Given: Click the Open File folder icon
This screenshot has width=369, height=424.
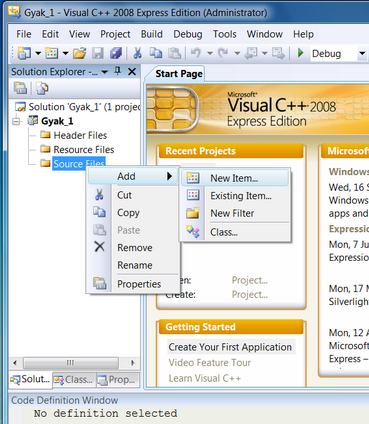Looking at the screenshot, I should (x=80, y=53).
